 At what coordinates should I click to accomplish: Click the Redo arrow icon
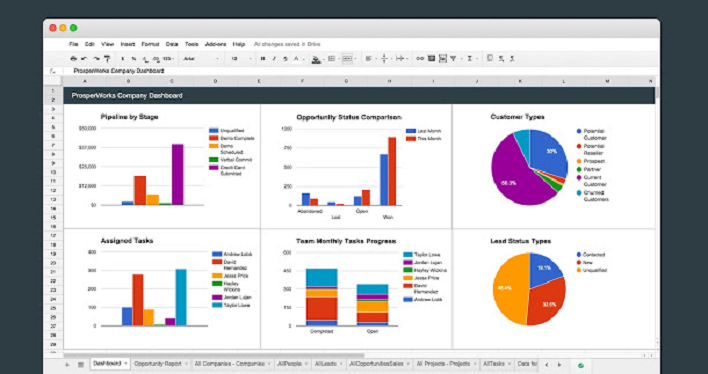[97, 58]
